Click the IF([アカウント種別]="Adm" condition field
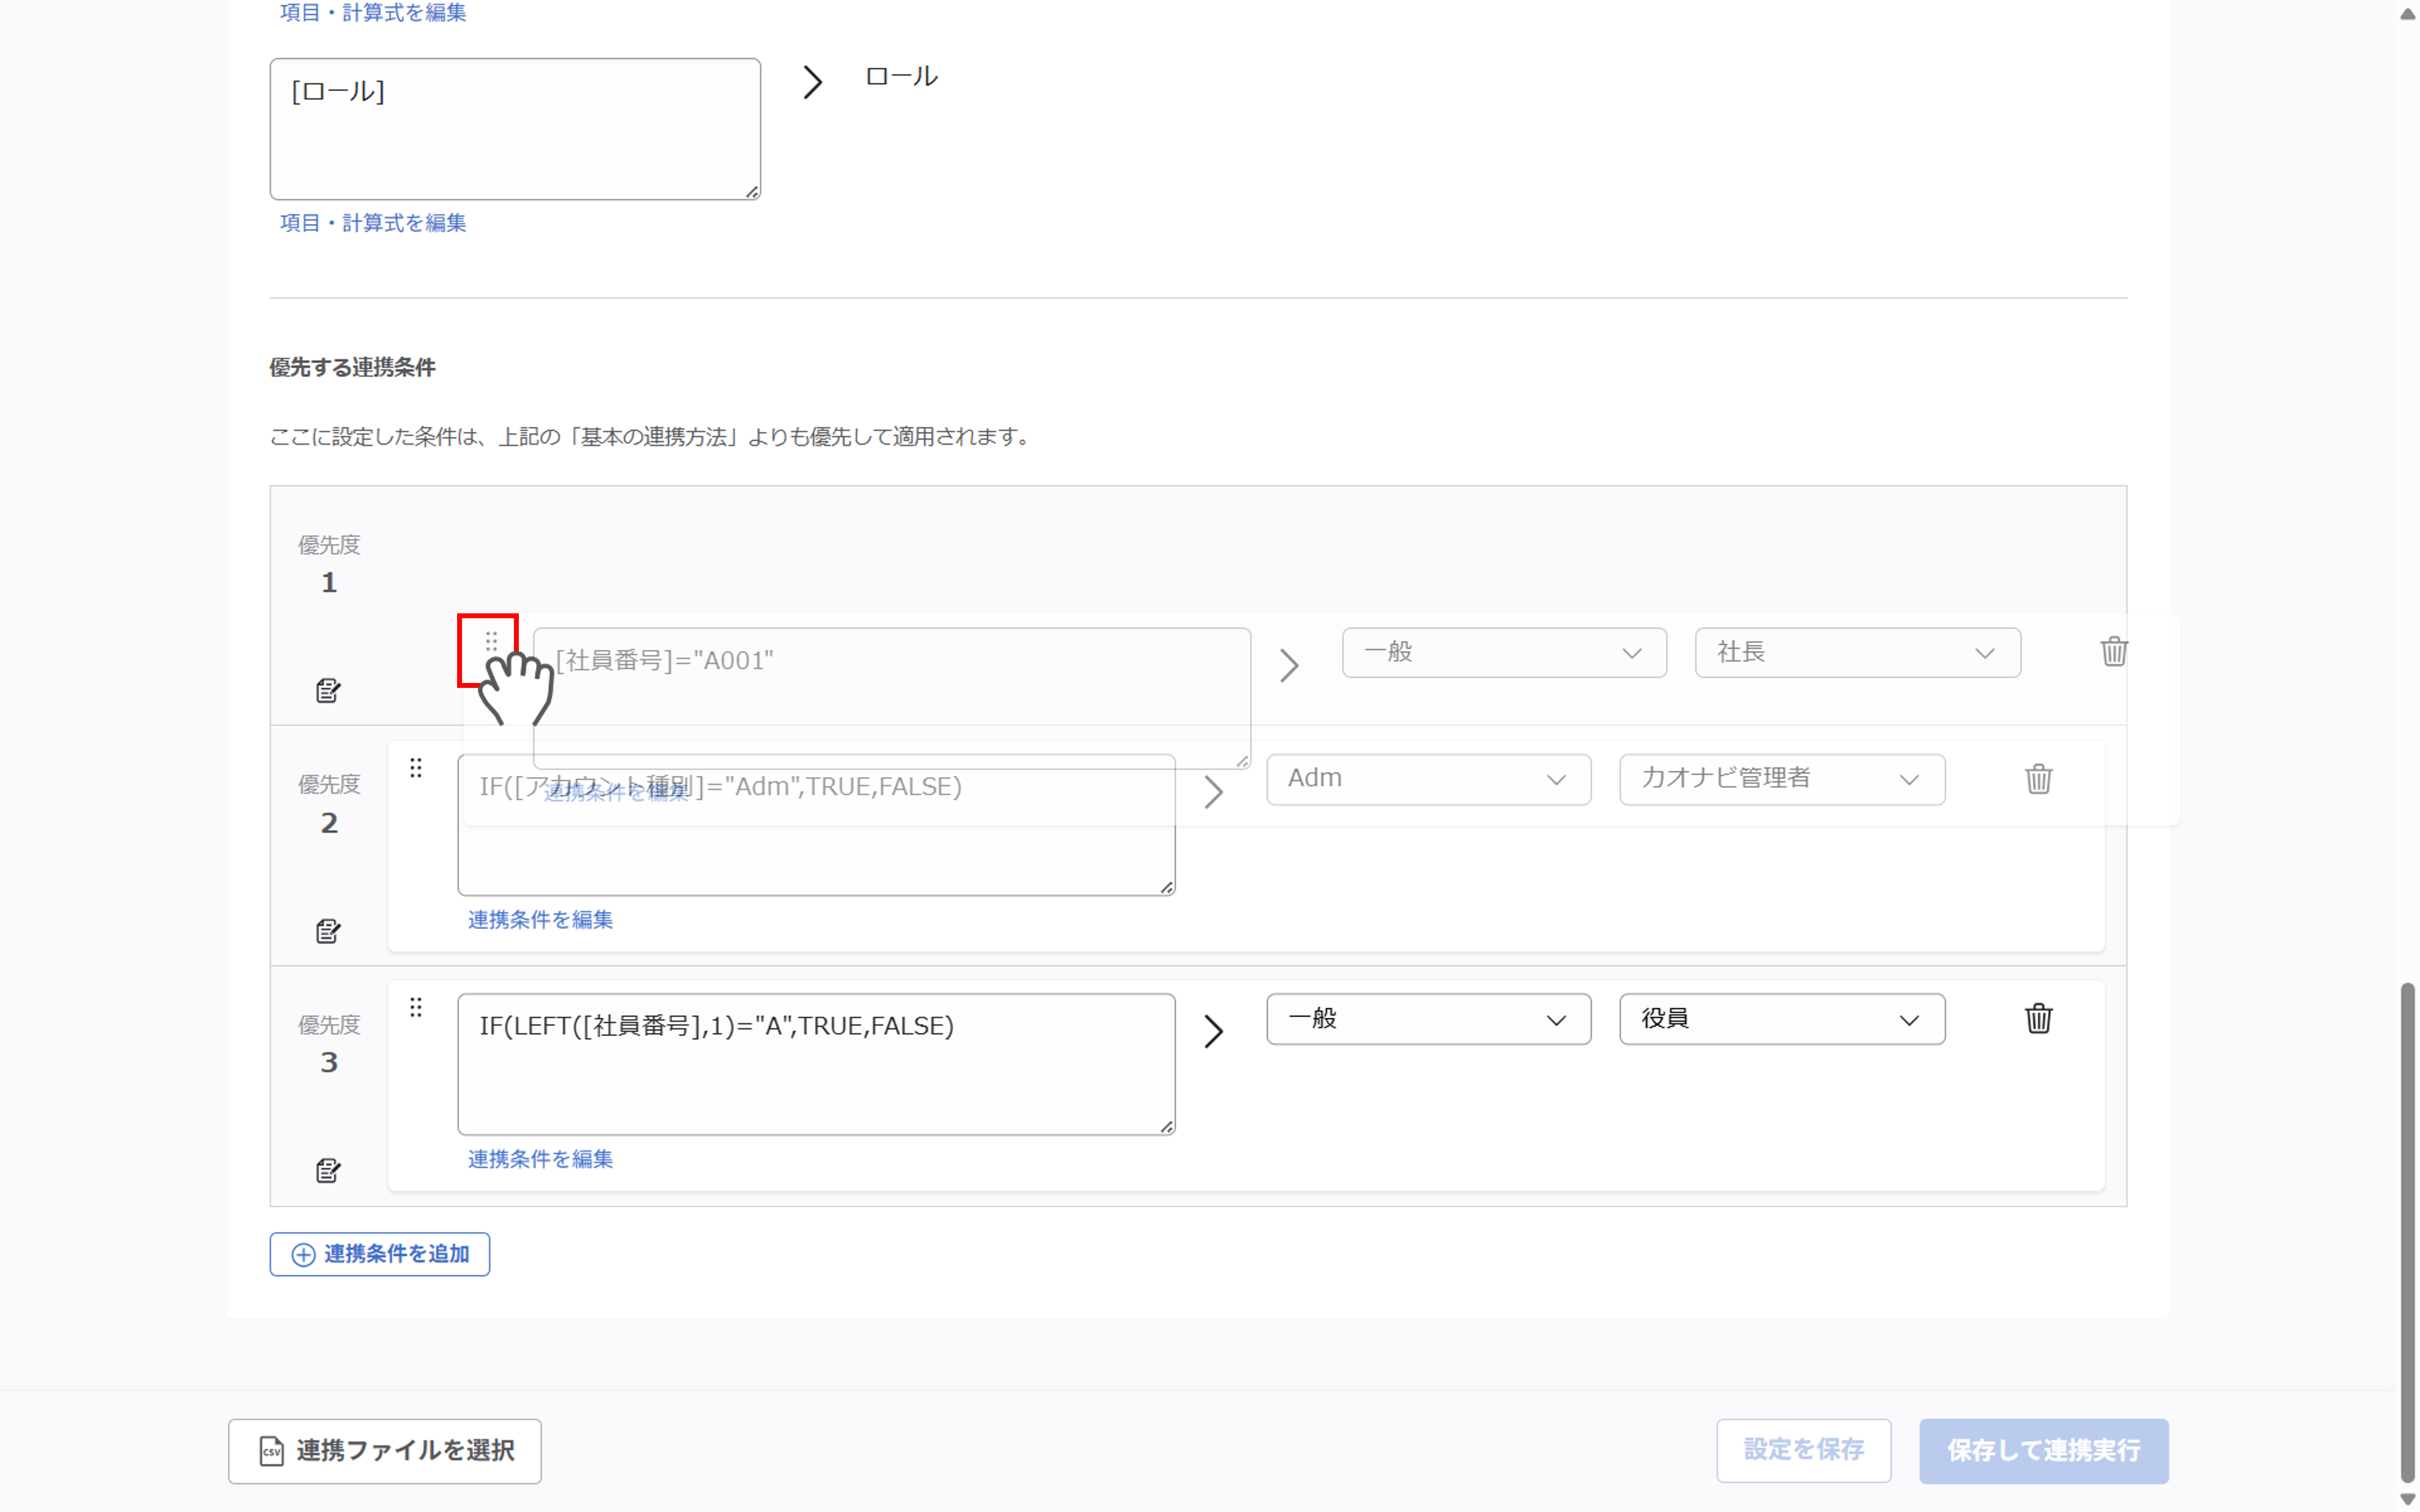Viewport: 2420px width, 1512px height. (x=816, y=825)
